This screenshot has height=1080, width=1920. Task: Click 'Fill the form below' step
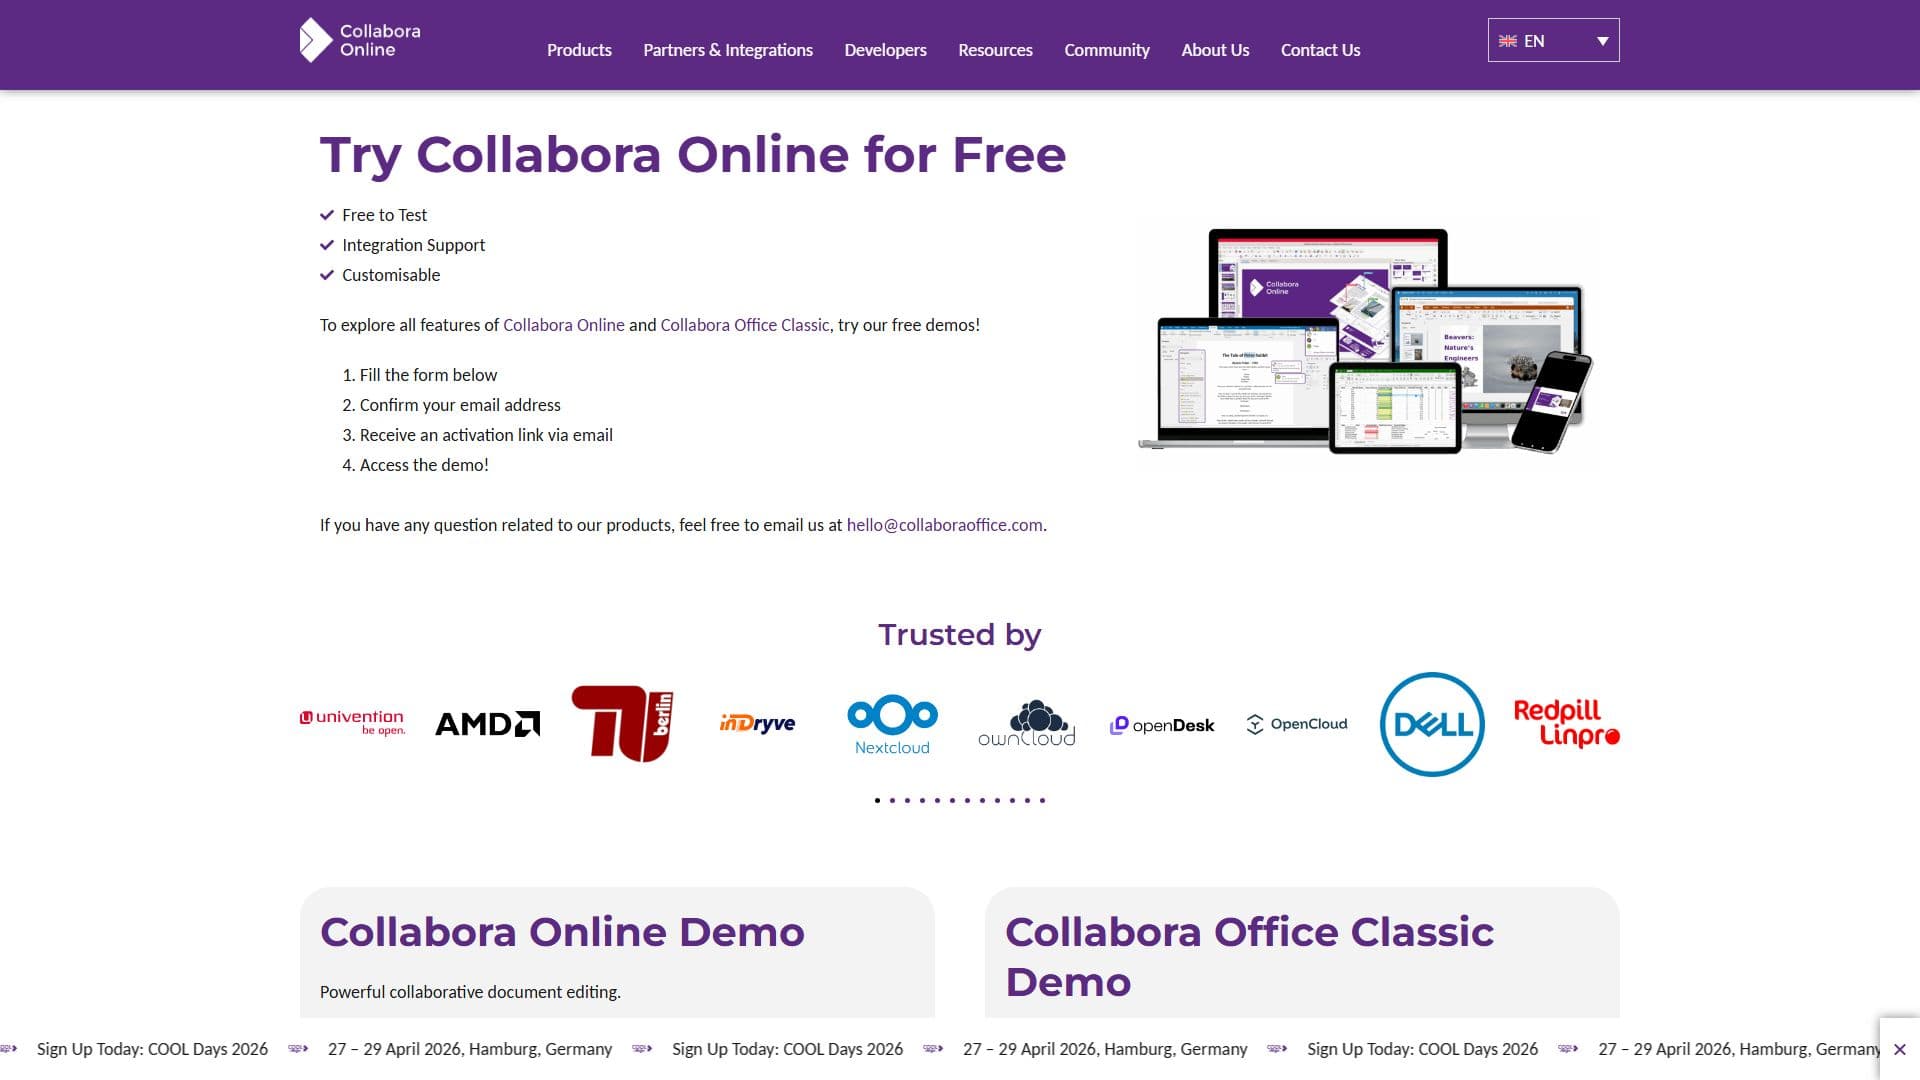[428, 375]
